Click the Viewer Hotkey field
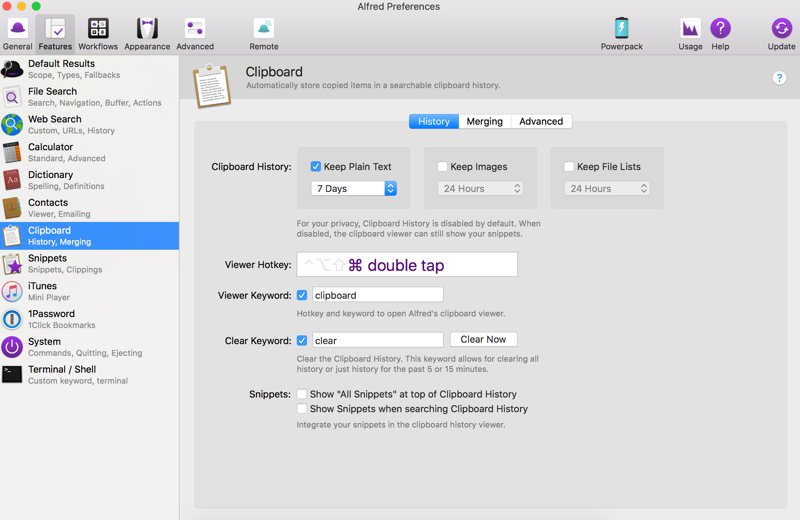This screenshot has height=520, width=800. (407, 264)
